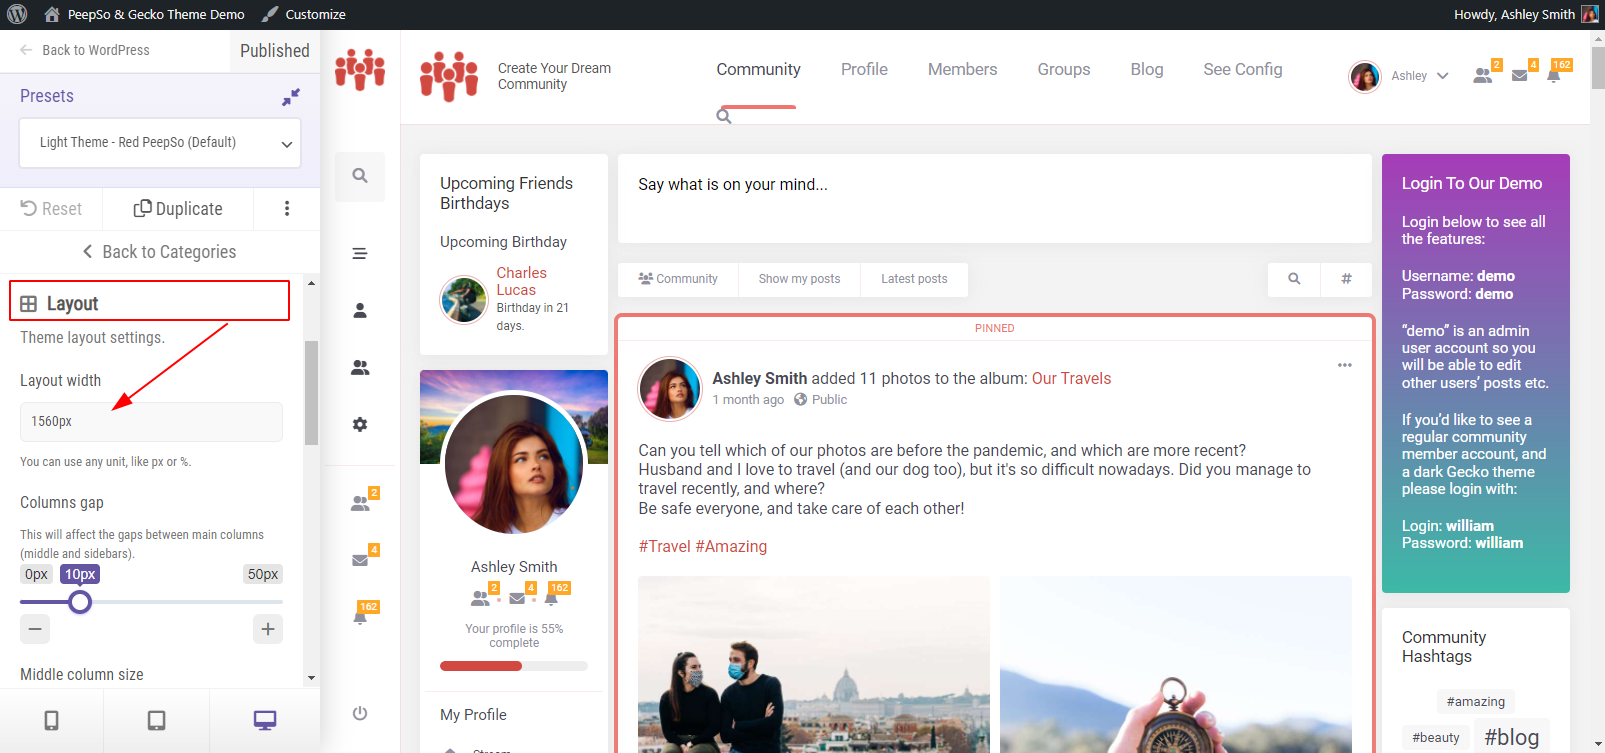Go Back to Categories

click(x=160, y=252)
